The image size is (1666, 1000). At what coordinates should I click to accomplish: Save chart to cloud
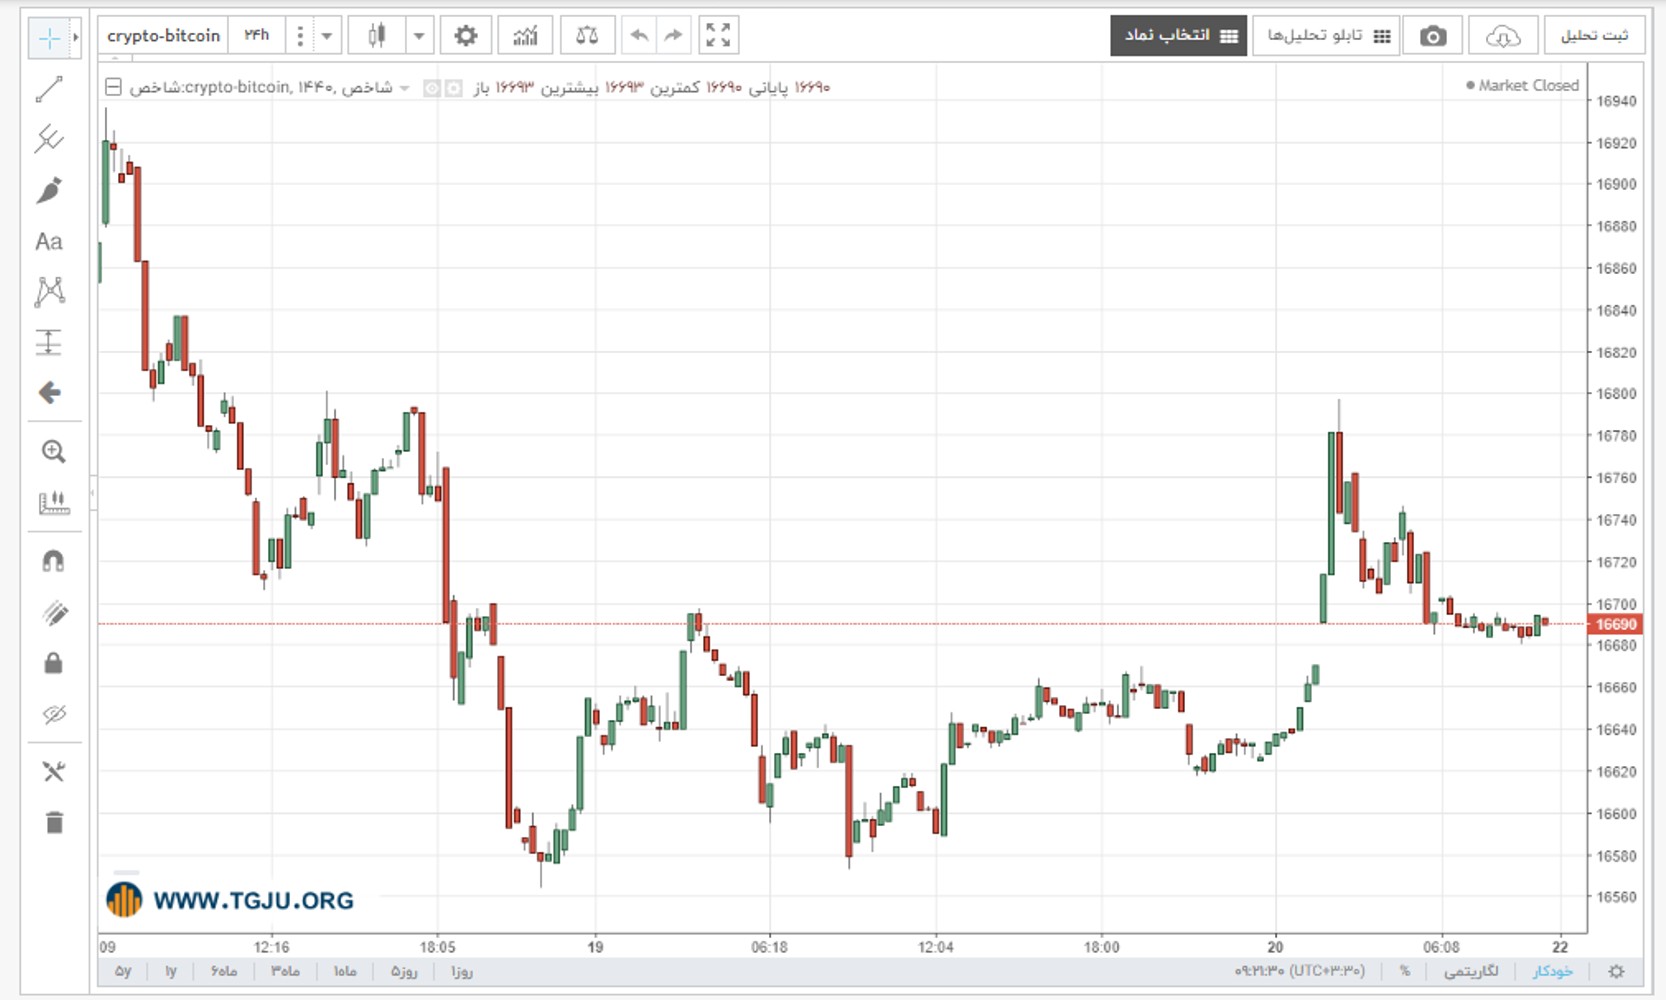1503,36
